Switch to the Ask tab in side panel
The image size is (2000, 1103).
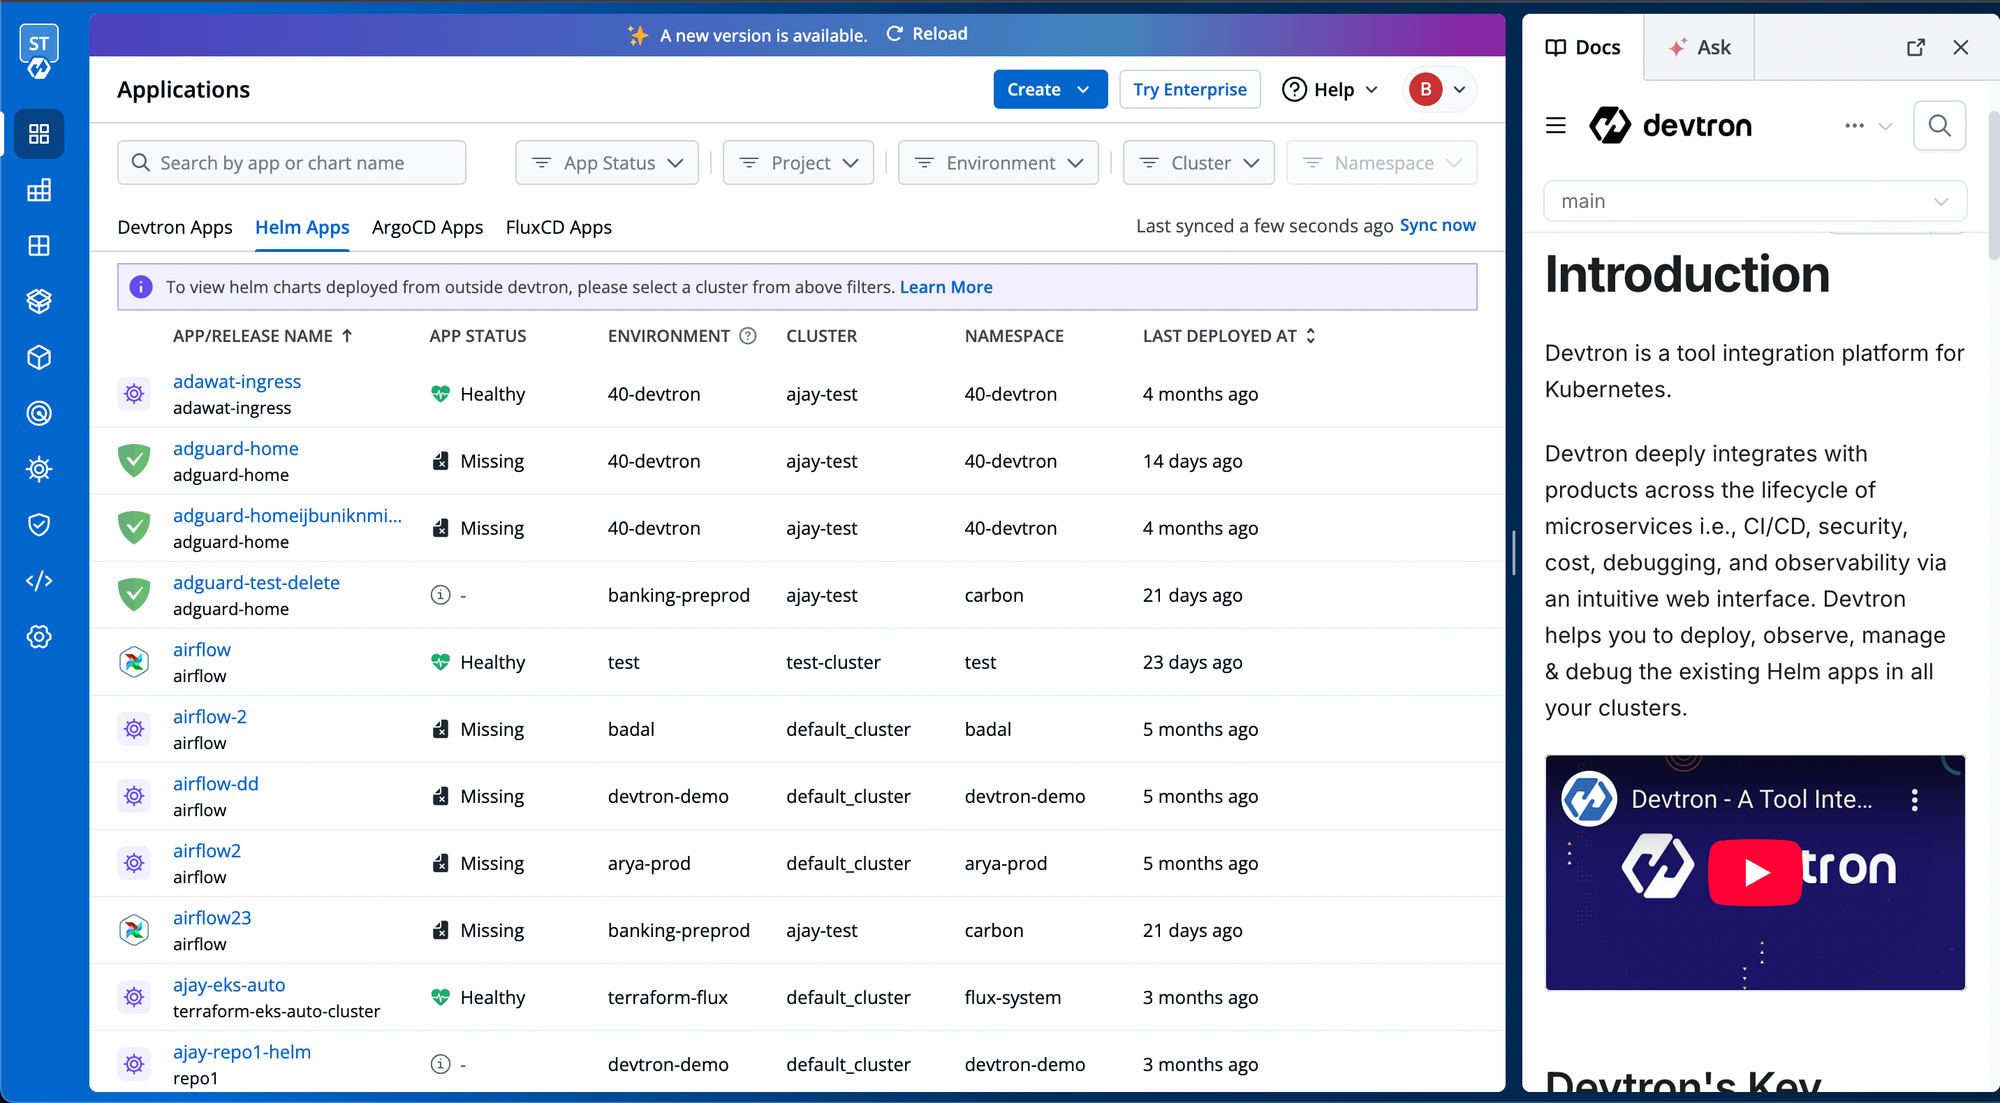pos(1699,47)
